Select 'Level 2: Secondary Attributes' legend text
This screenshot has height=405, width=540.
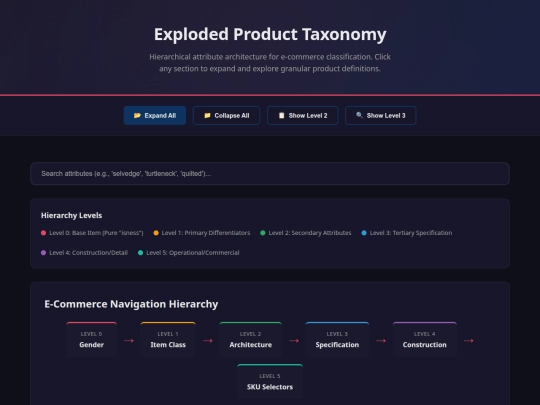coord(310,233)
